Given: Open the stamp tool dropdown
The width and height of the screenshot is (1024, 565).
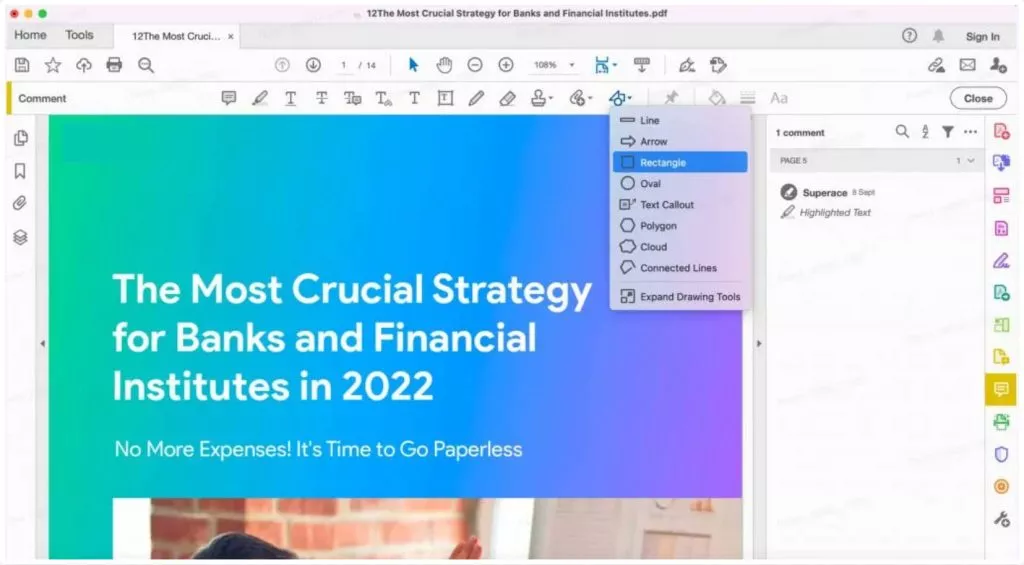Looking at the screenshot, I should pyautogui.click(x=541, y=98).
